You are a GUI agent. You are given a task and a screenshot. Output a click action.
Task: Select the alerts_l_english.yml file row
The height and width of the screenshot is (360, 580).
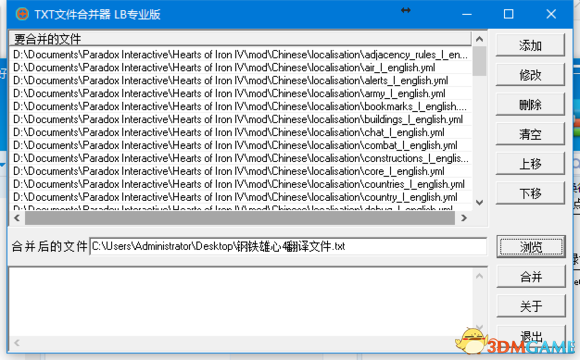point(240,81)
